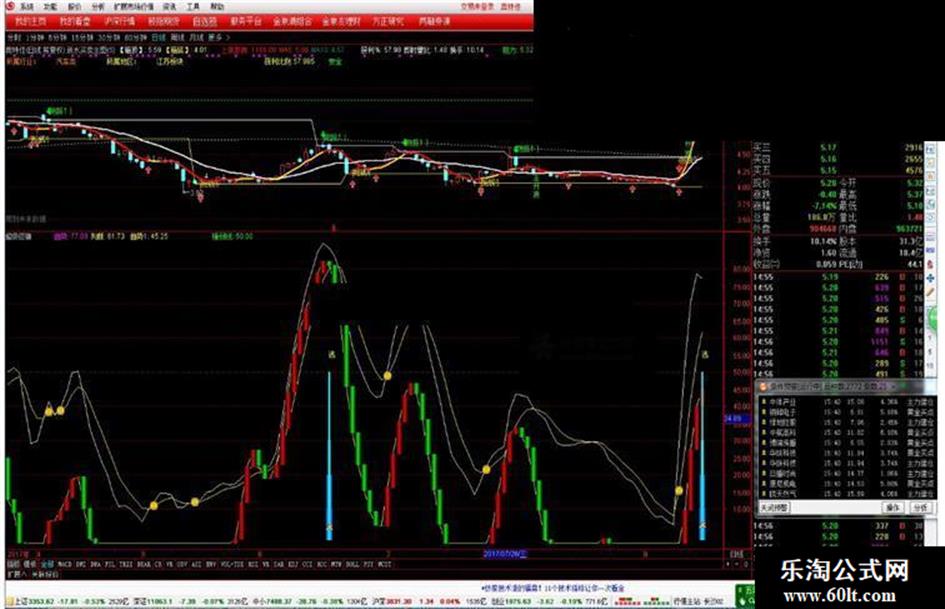The height and width of the screenshot is (609, 945).
Task: Open the 功能 menu
Action: [x=51, y=7]
